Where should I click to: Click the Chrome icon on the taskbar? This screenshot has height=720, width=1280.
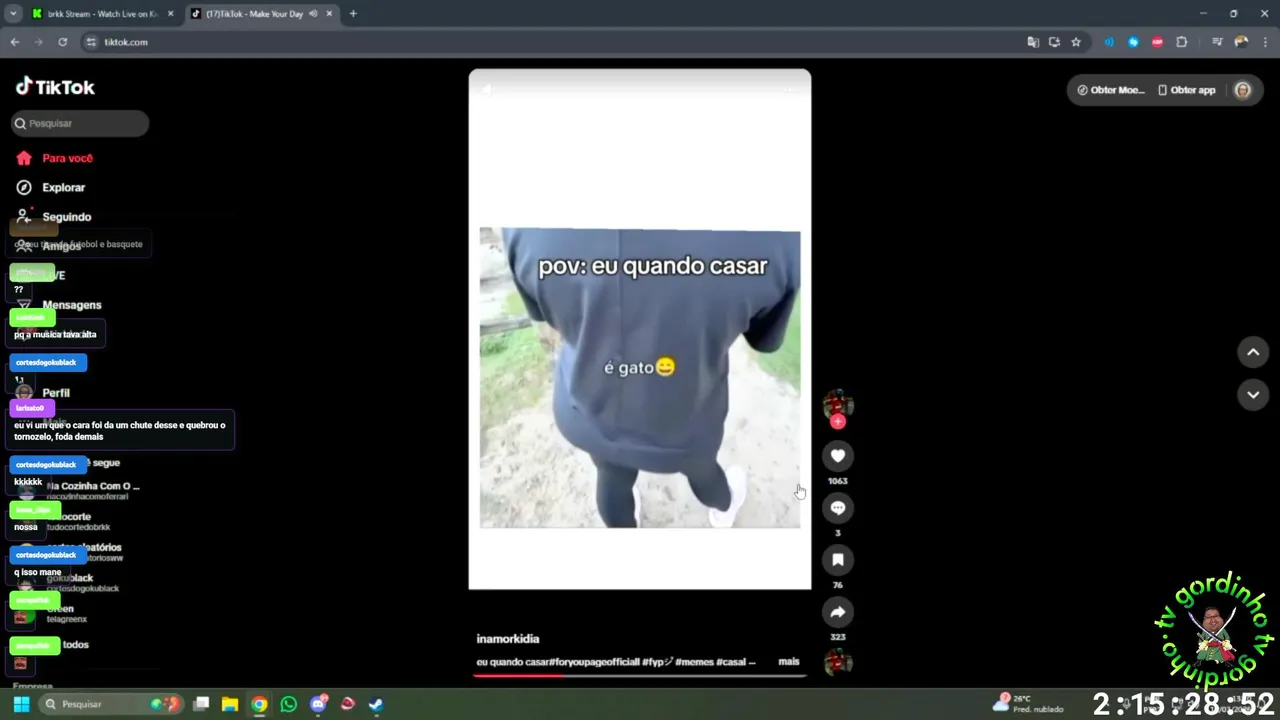pos(259,704)
